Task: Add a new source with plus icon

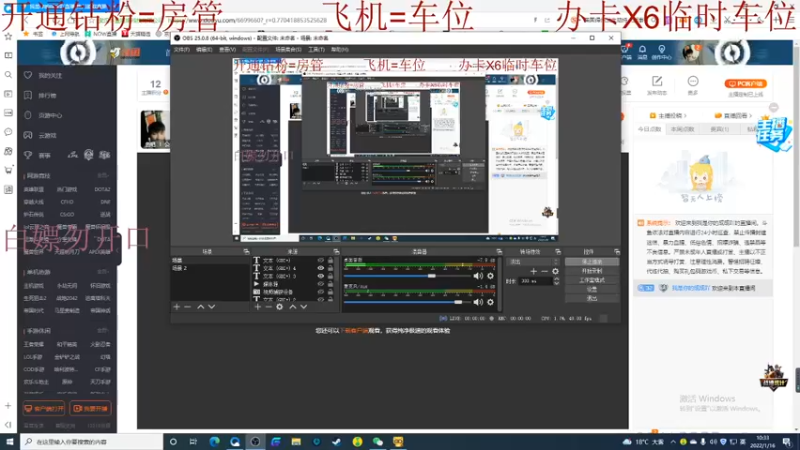Action: point(257,307)
